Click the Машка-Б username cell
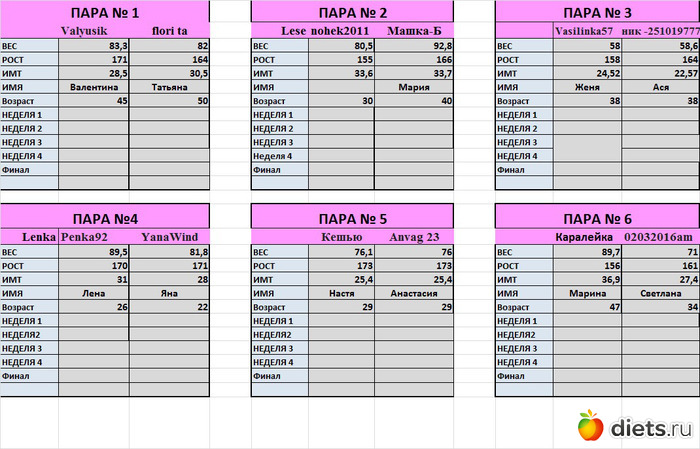The image size is (700, 449). point(415,32)
